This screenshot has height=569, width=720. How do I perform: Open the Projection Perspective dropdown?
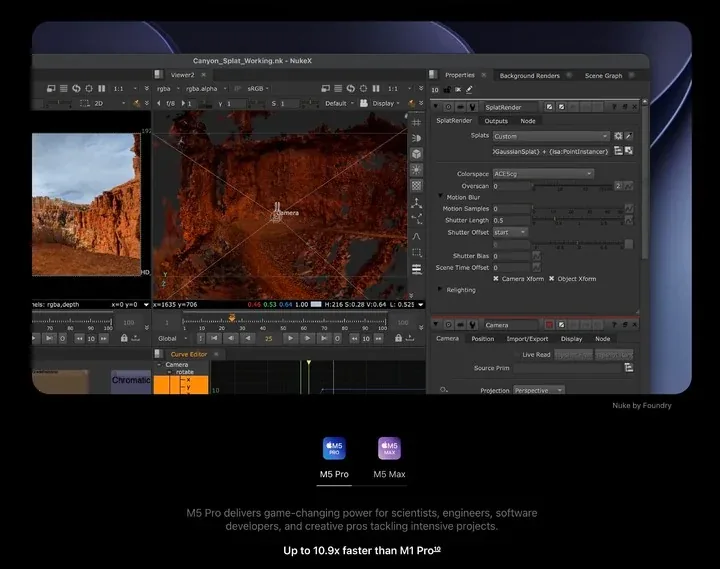pyautogui.click(x=539, y=390)
